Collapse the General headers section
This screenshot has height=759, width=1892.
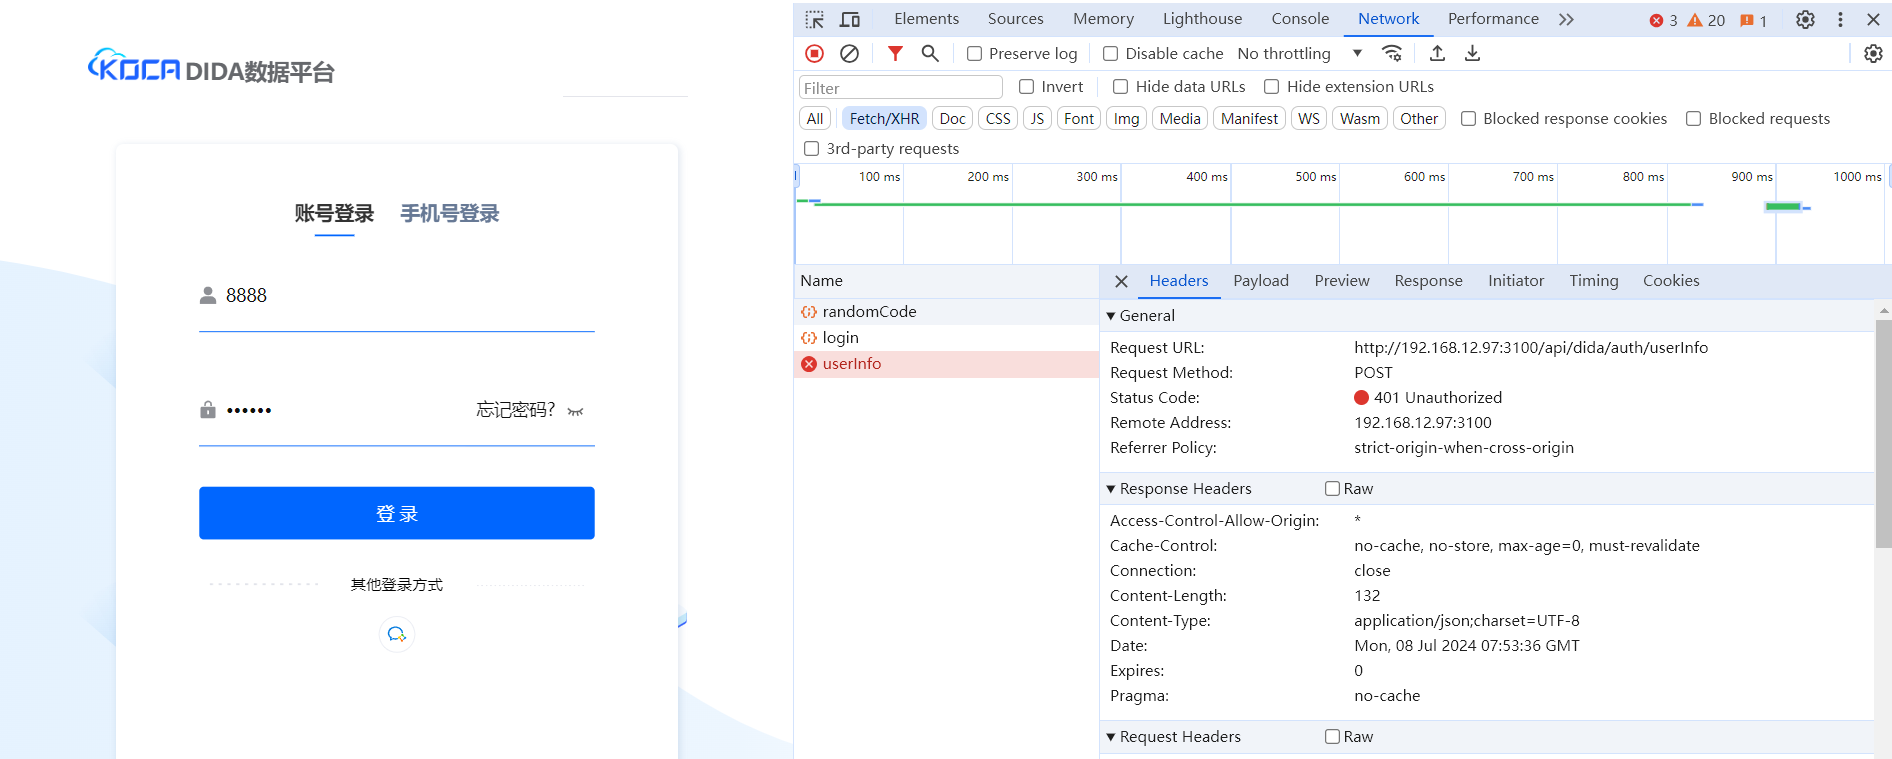(1111, 316)
